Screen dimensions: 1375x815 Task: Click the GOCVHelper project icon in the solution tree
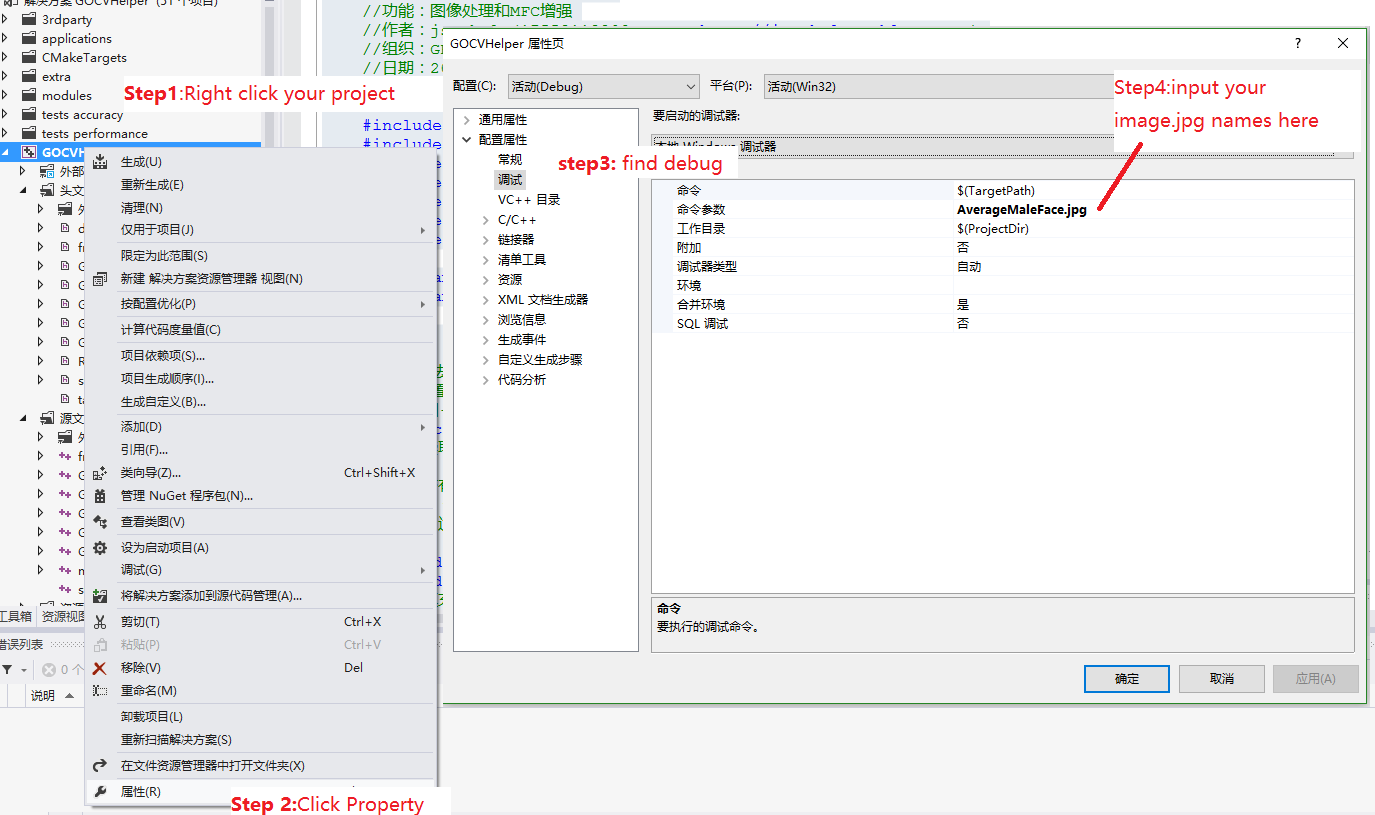point(29,153)
